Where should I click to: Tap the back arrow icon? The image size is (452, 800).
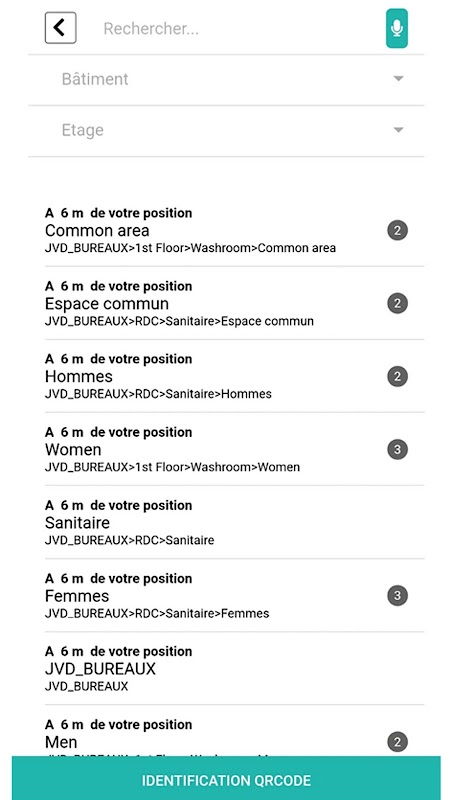[60, 28]
